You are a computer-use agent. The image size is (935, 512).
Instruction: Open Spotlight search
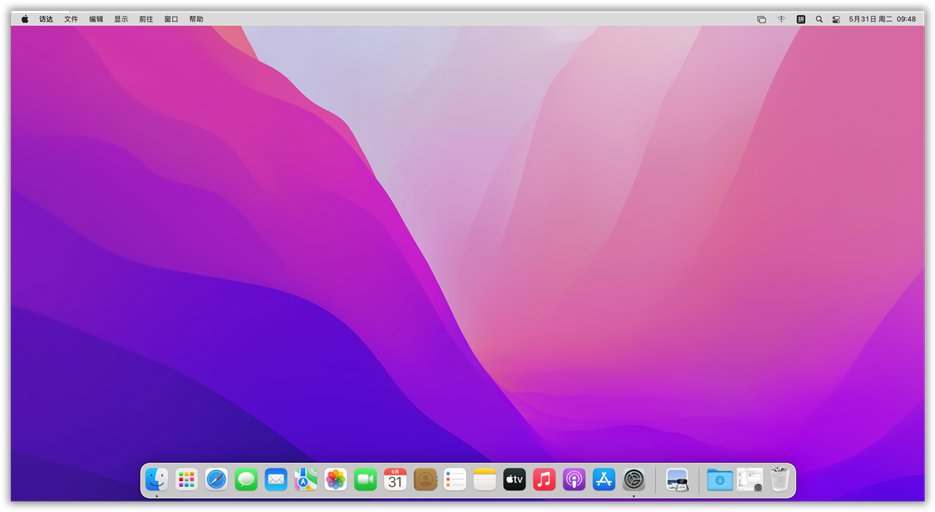(819, 19)
